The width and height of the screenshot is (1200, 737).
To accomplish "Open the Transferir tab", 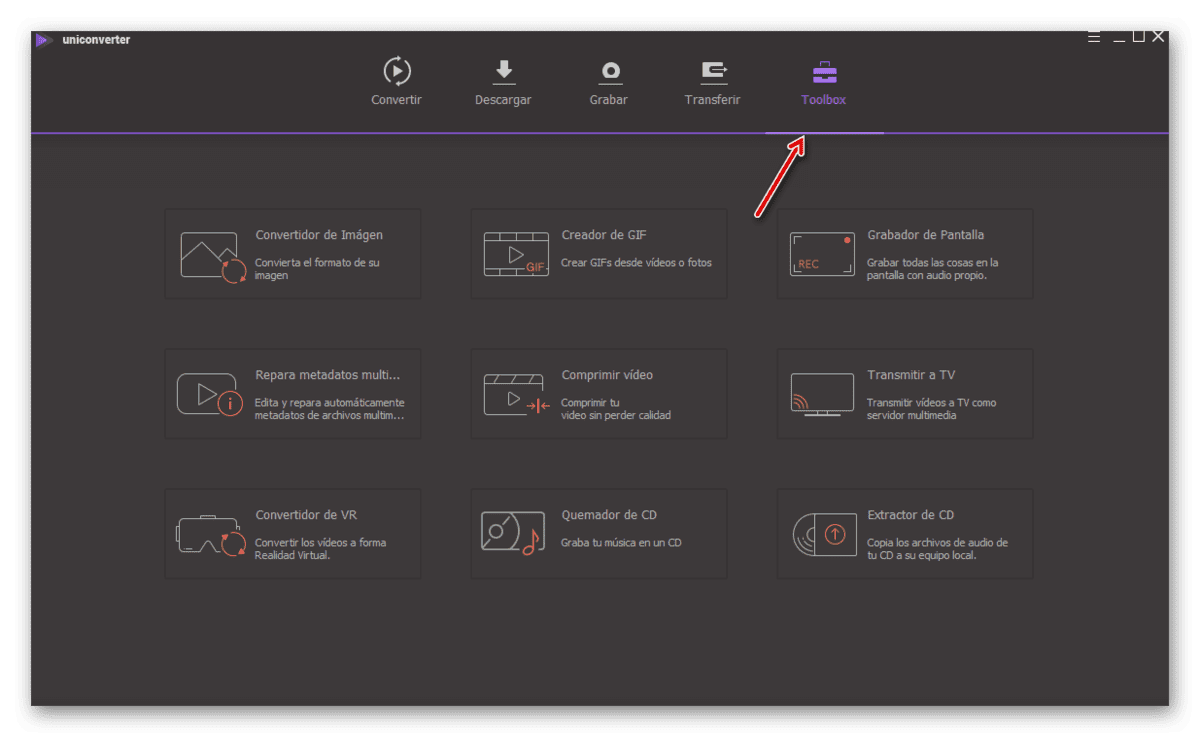I will click(x=712, y=82).
